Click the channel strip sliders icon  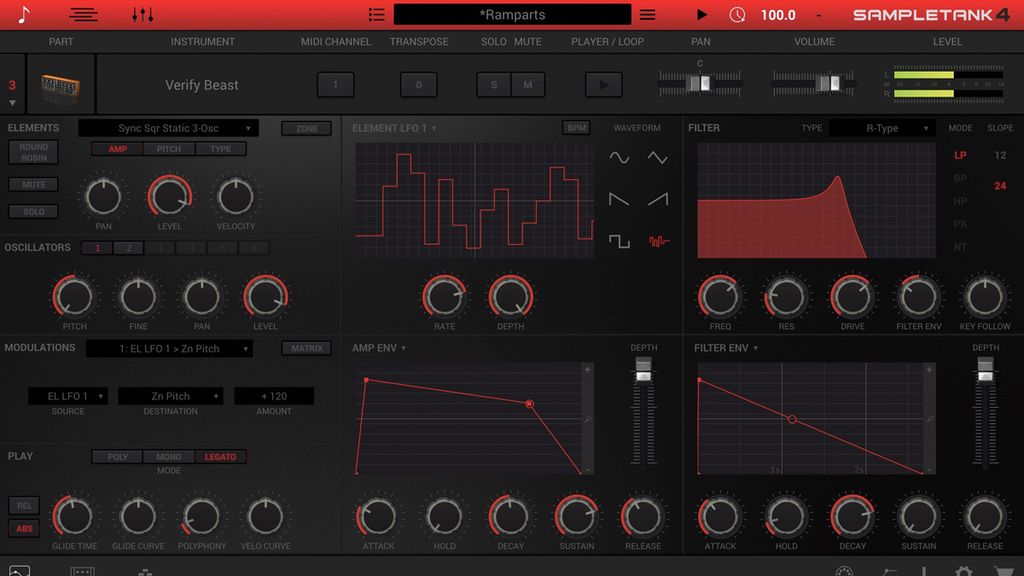[143, 14]
